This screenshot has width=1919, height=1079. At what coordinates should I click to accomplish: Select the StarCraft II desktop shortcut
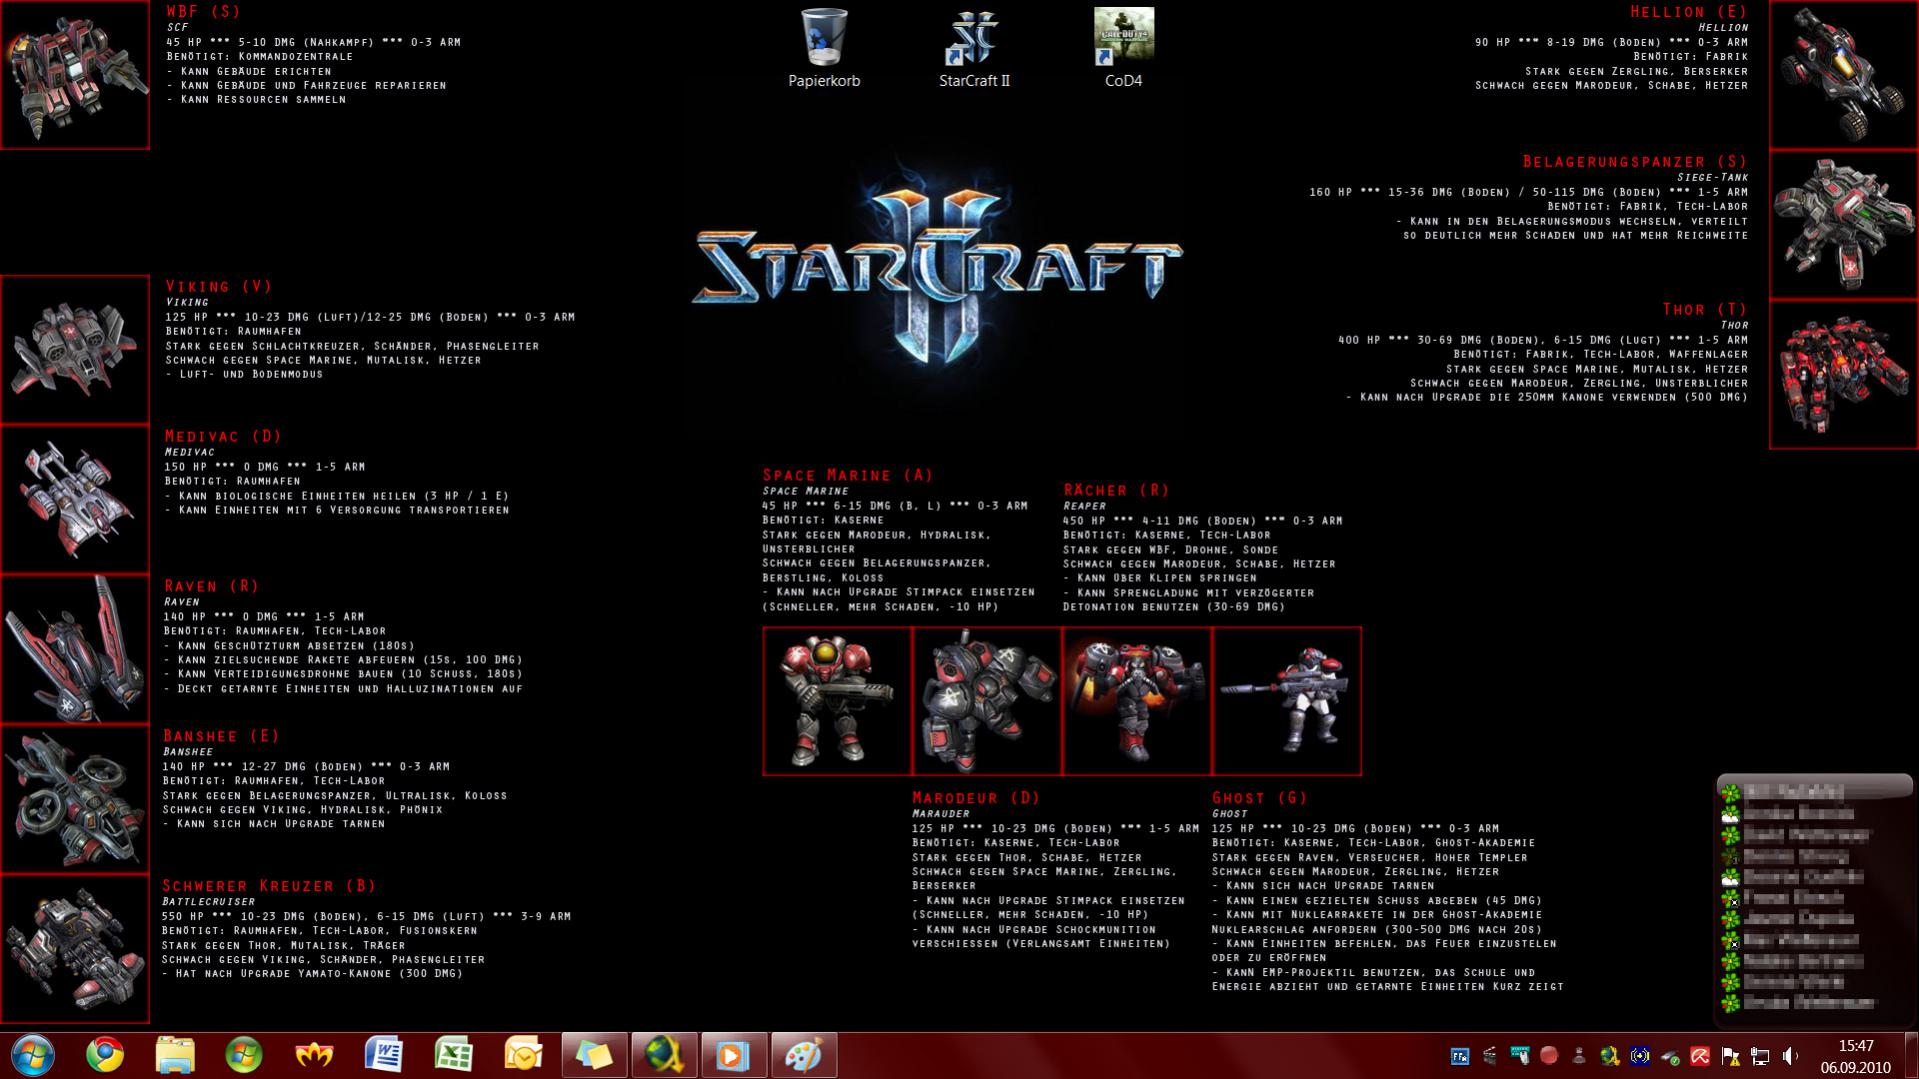[x=974, y=48]
